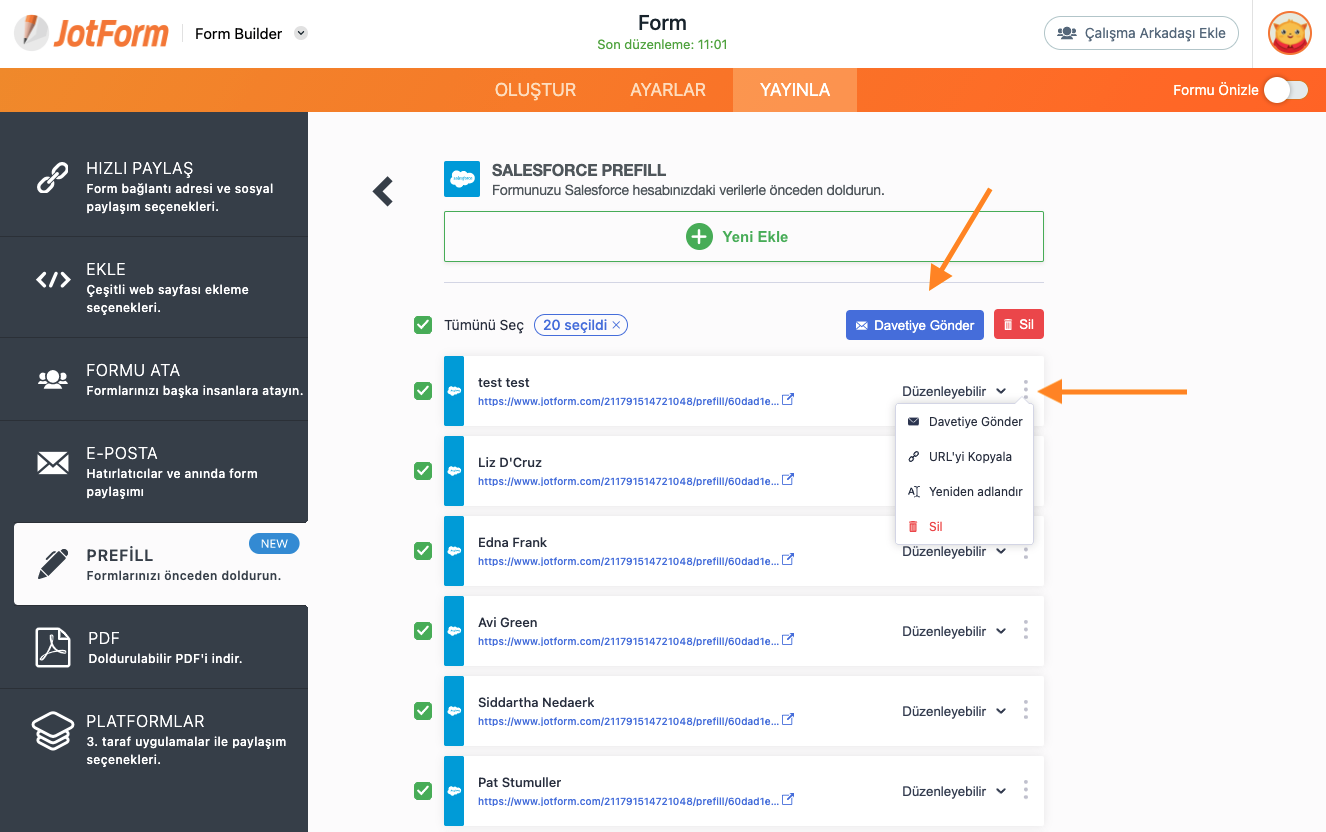1326x832 pixels.
Task: Click the 'Form' title at top
Action: (x=662, y=23)
